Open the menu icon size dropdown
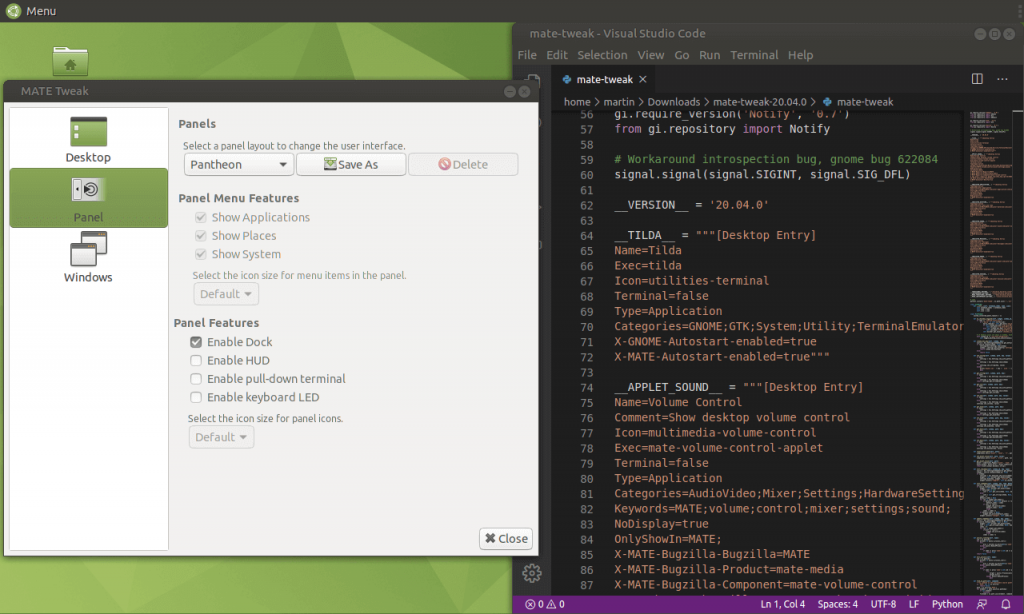The width and height of the screenshot is (1024, 614). (225, 293)
